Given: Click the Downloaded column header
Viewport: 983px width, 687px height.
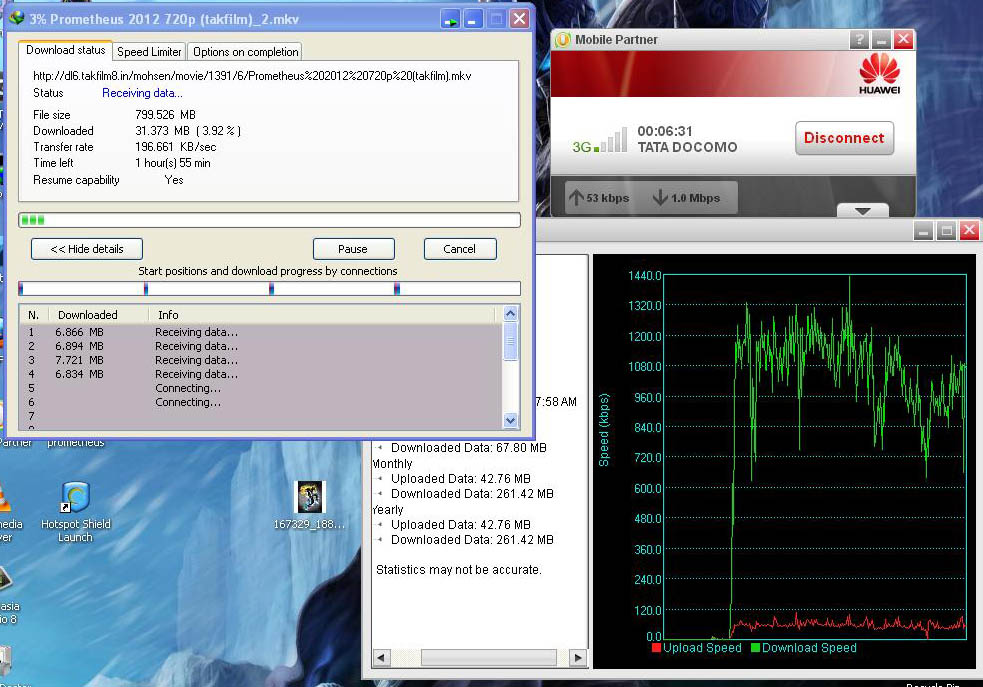Looking at the screenshot, I should pos(88,315).
